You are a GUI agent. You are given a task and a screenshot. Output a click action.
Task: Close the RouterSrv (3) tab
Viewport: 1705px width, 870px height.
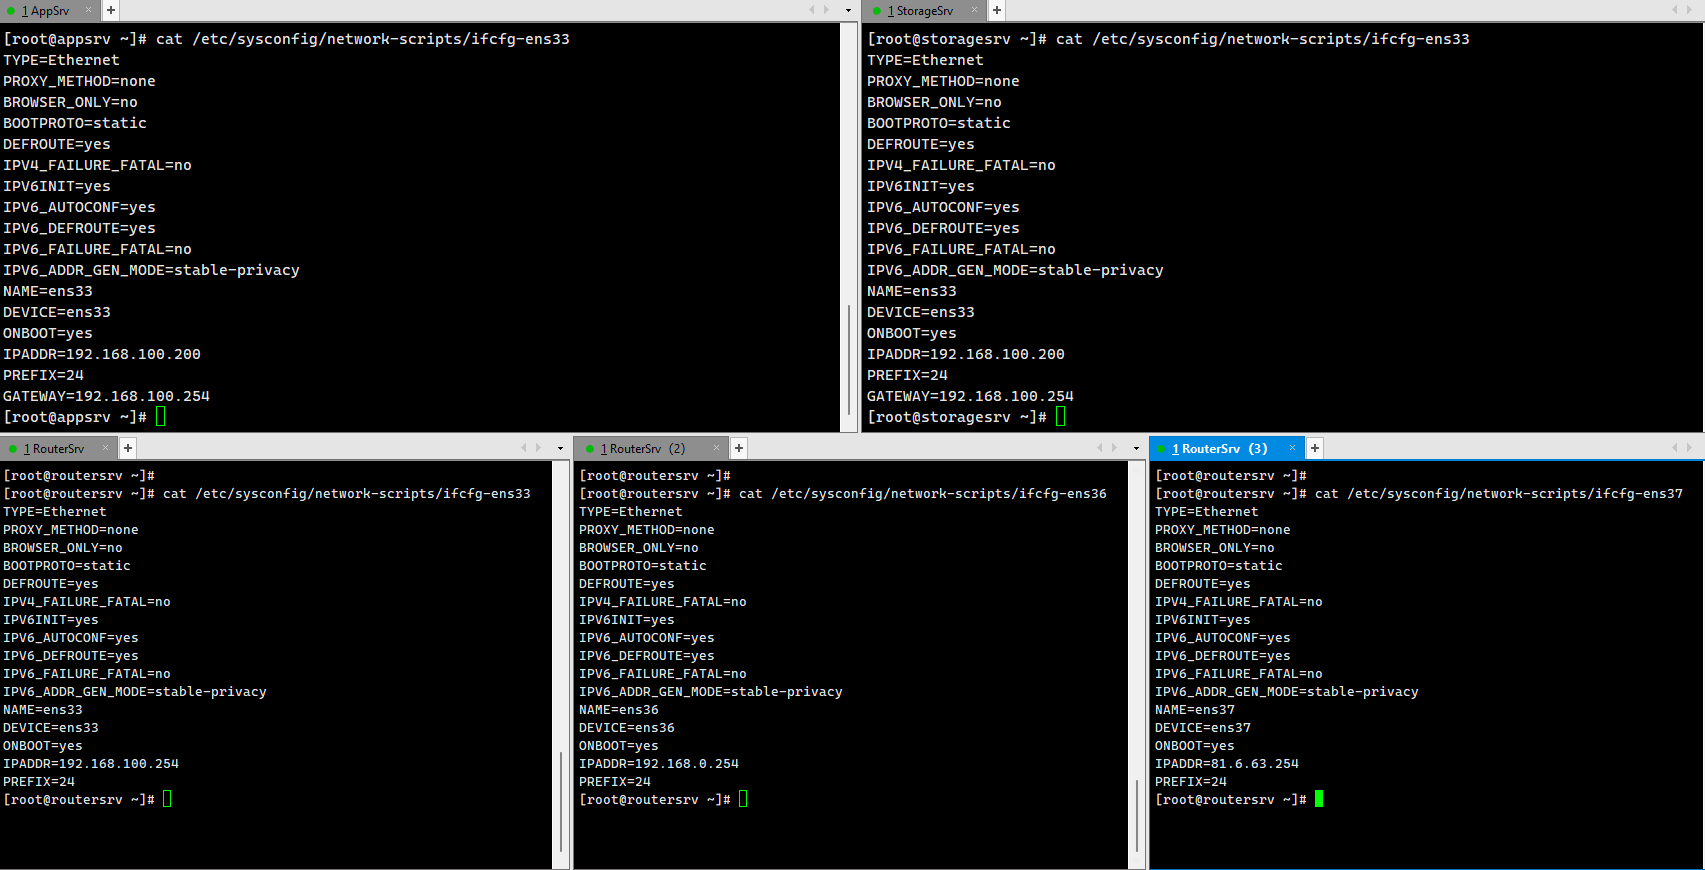pos(1292,448)
